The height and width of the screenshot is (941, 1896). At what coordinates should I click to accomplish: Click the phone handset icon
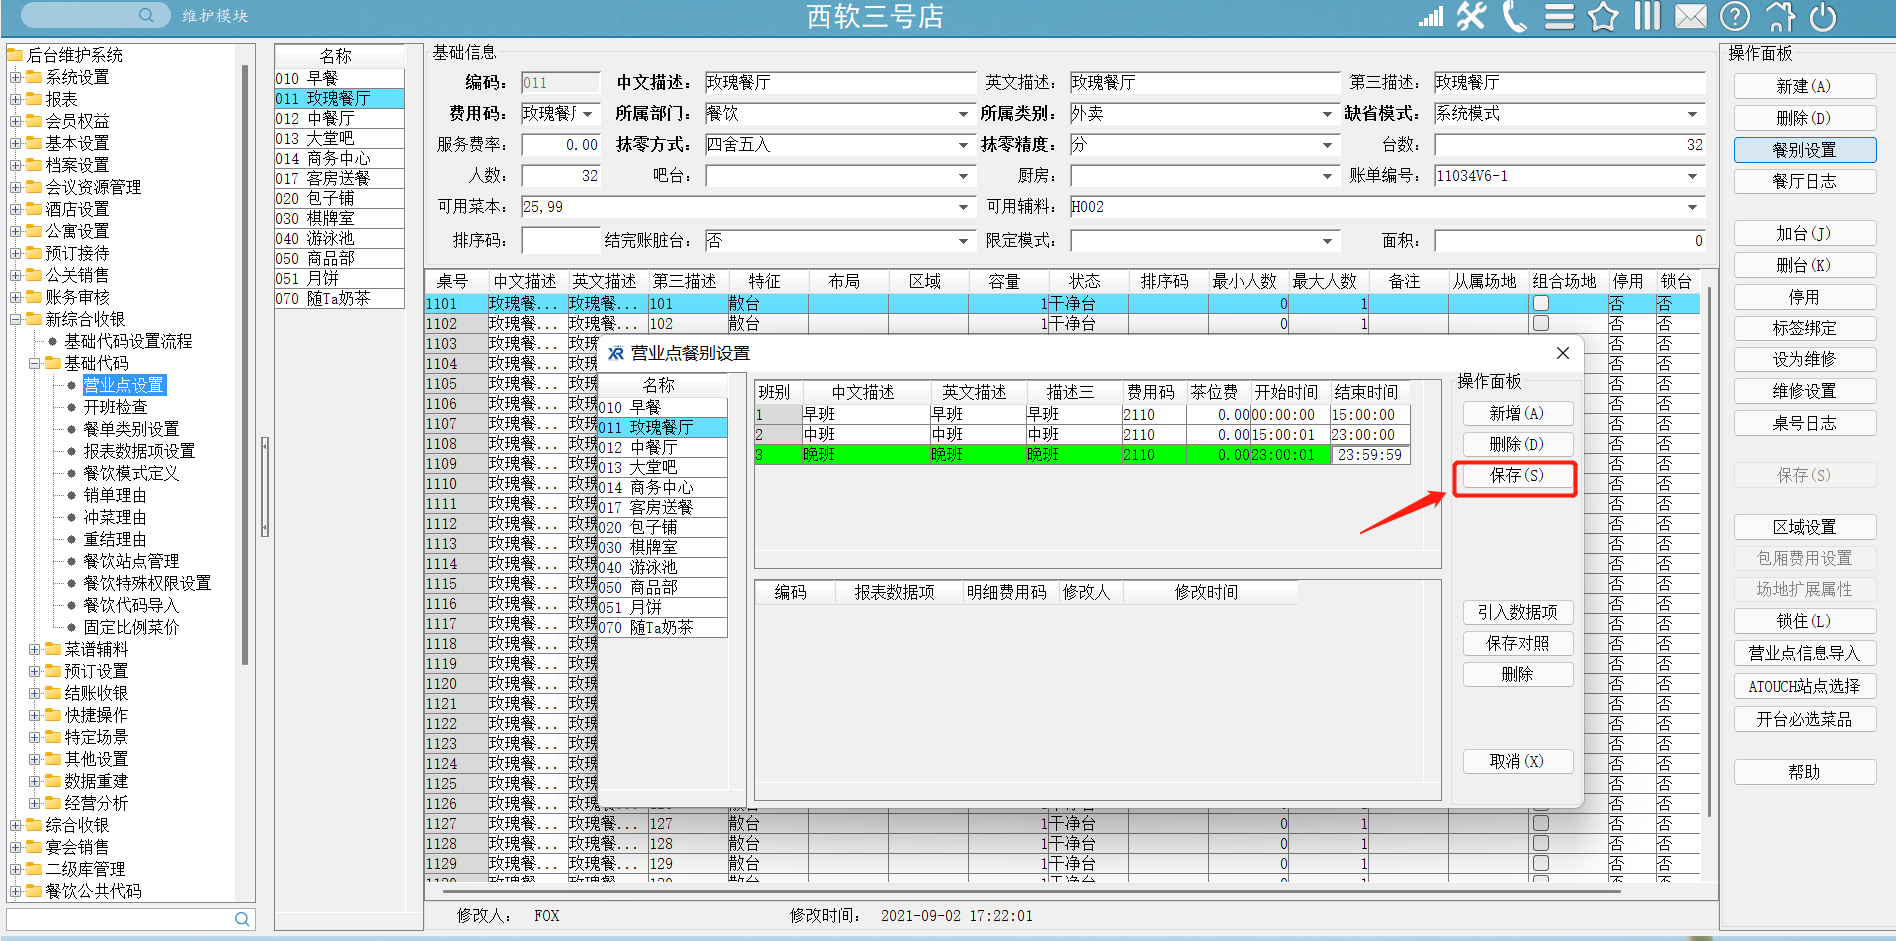click(1515, 16)
